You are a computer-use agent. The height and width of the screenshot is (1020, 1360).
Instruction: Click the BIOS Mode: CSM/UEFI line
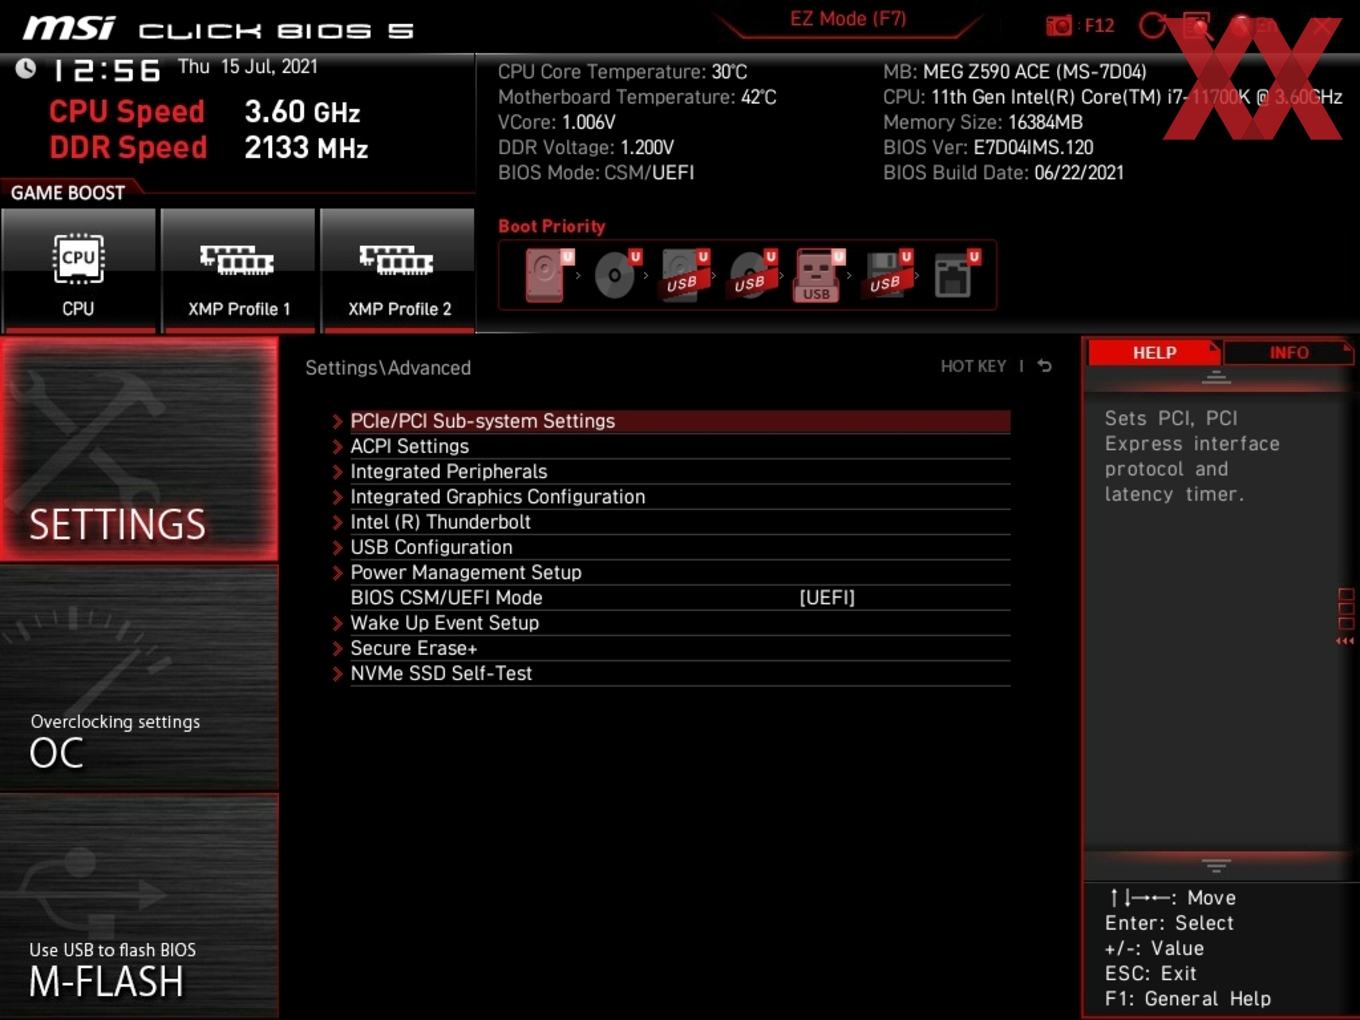coord(596,173)
